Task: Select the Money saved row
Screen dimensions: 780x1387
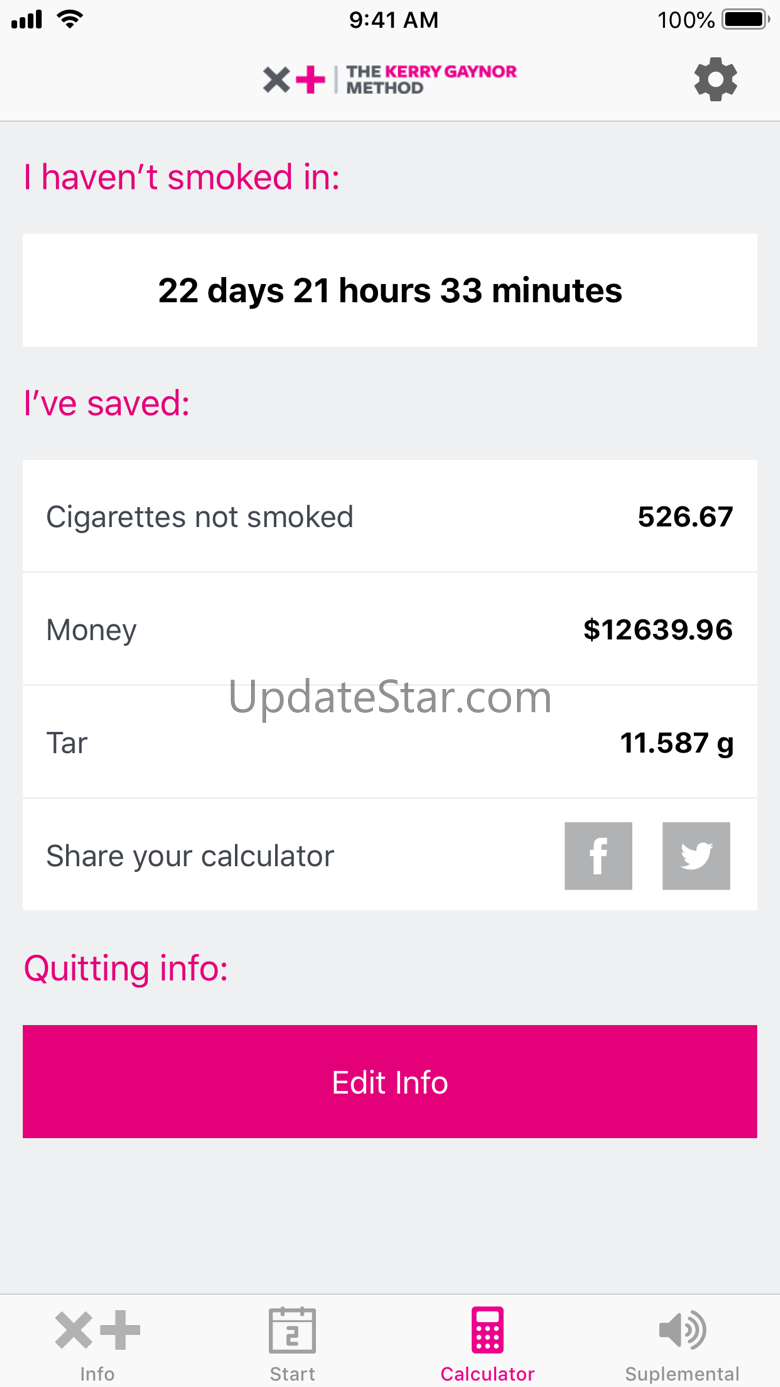Action: tap(390, 630)
